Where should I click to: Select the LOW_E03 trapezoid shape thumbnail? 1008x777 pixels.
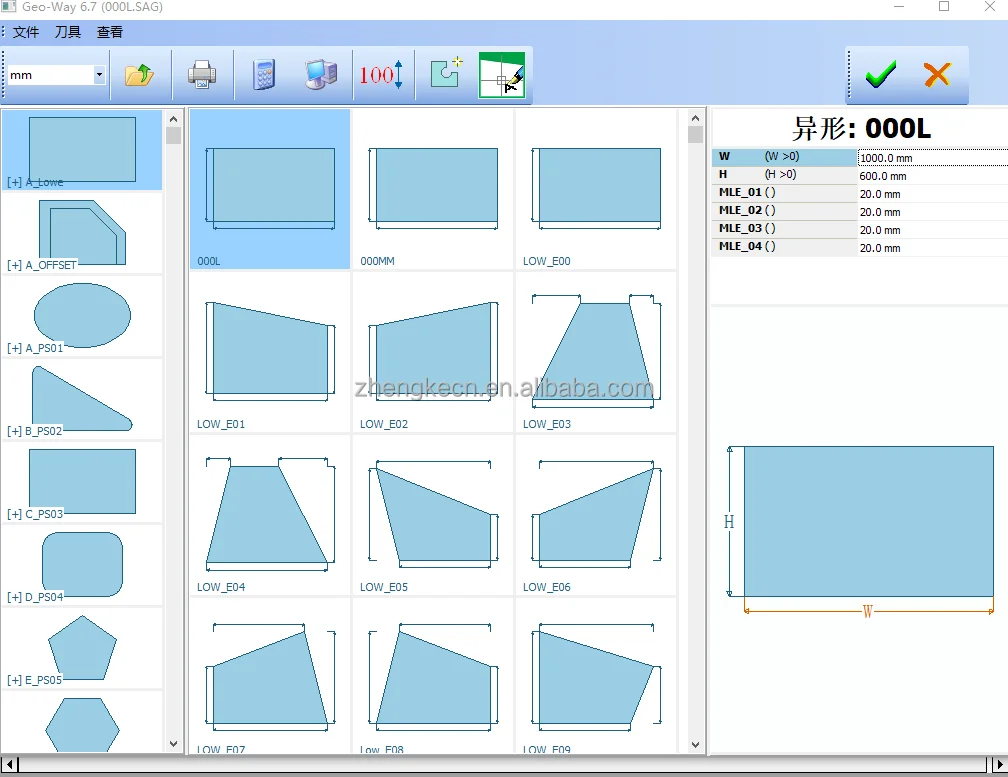point(595,352)
